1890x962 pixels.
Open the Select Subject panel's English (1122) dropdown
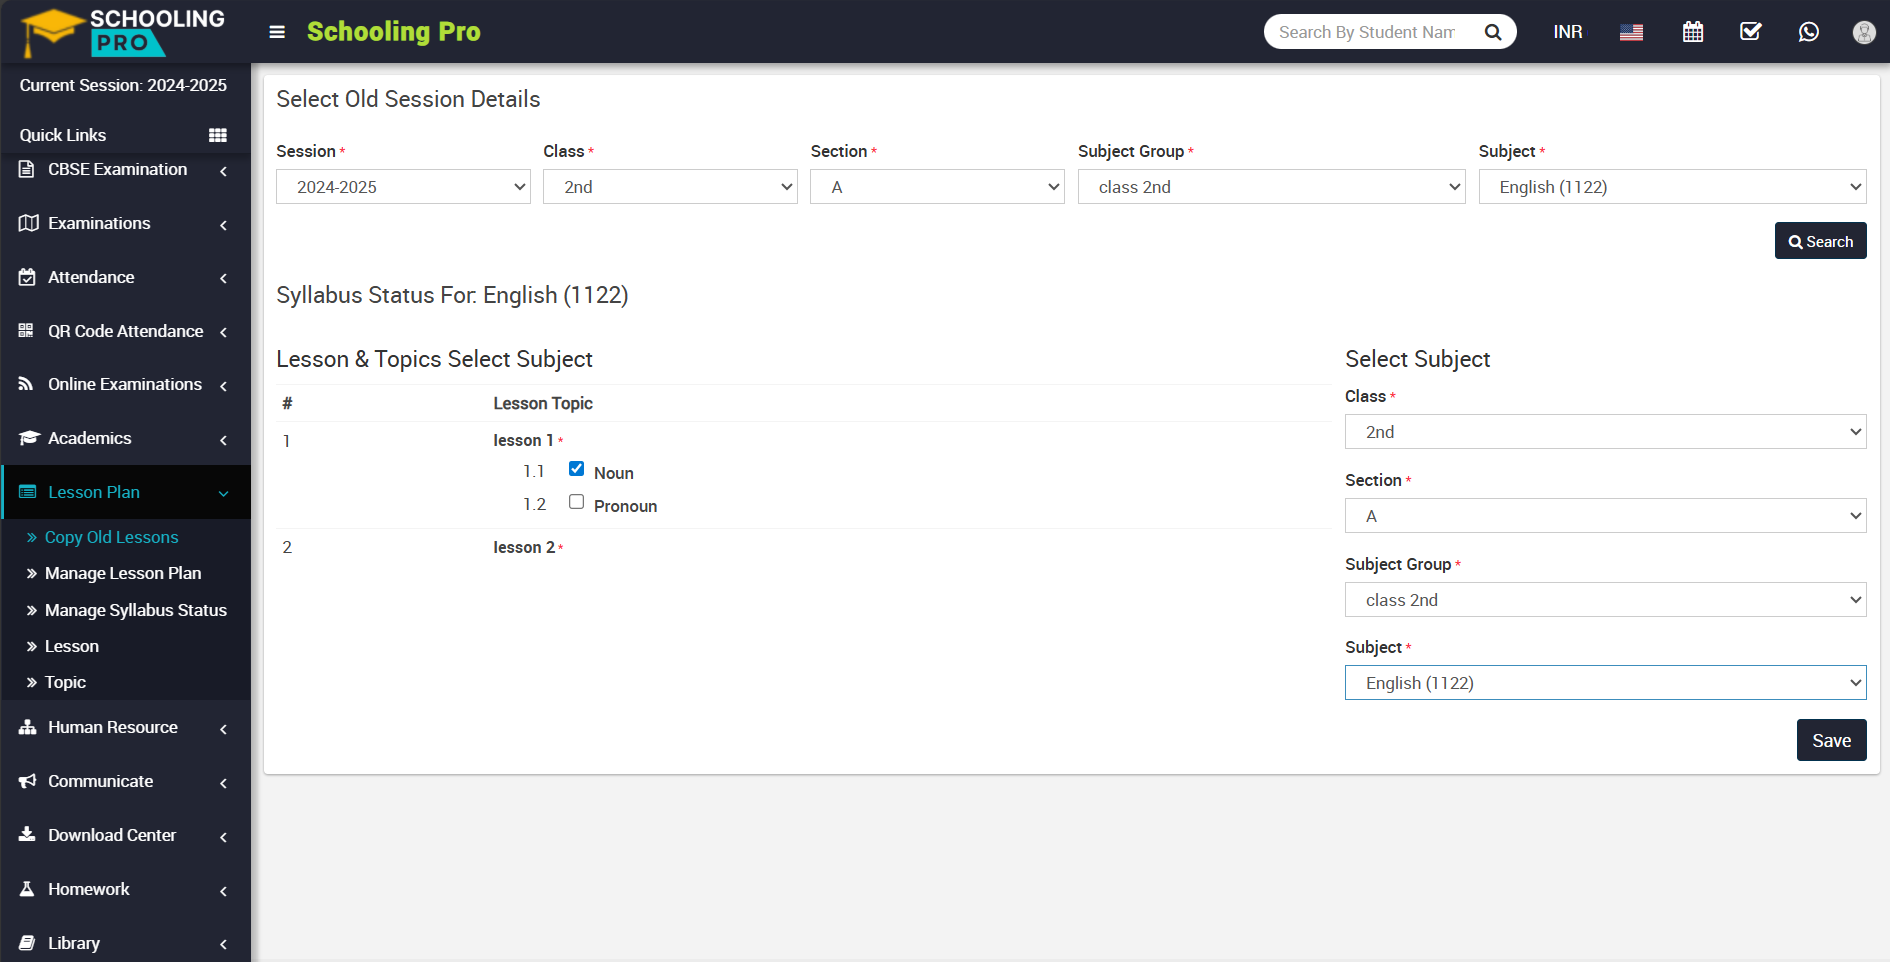(1605, 683)
